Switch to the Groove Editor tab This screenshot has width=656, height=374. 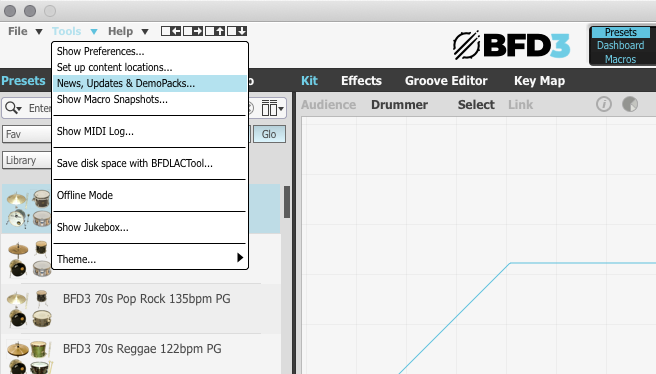[x=446, y=81]
